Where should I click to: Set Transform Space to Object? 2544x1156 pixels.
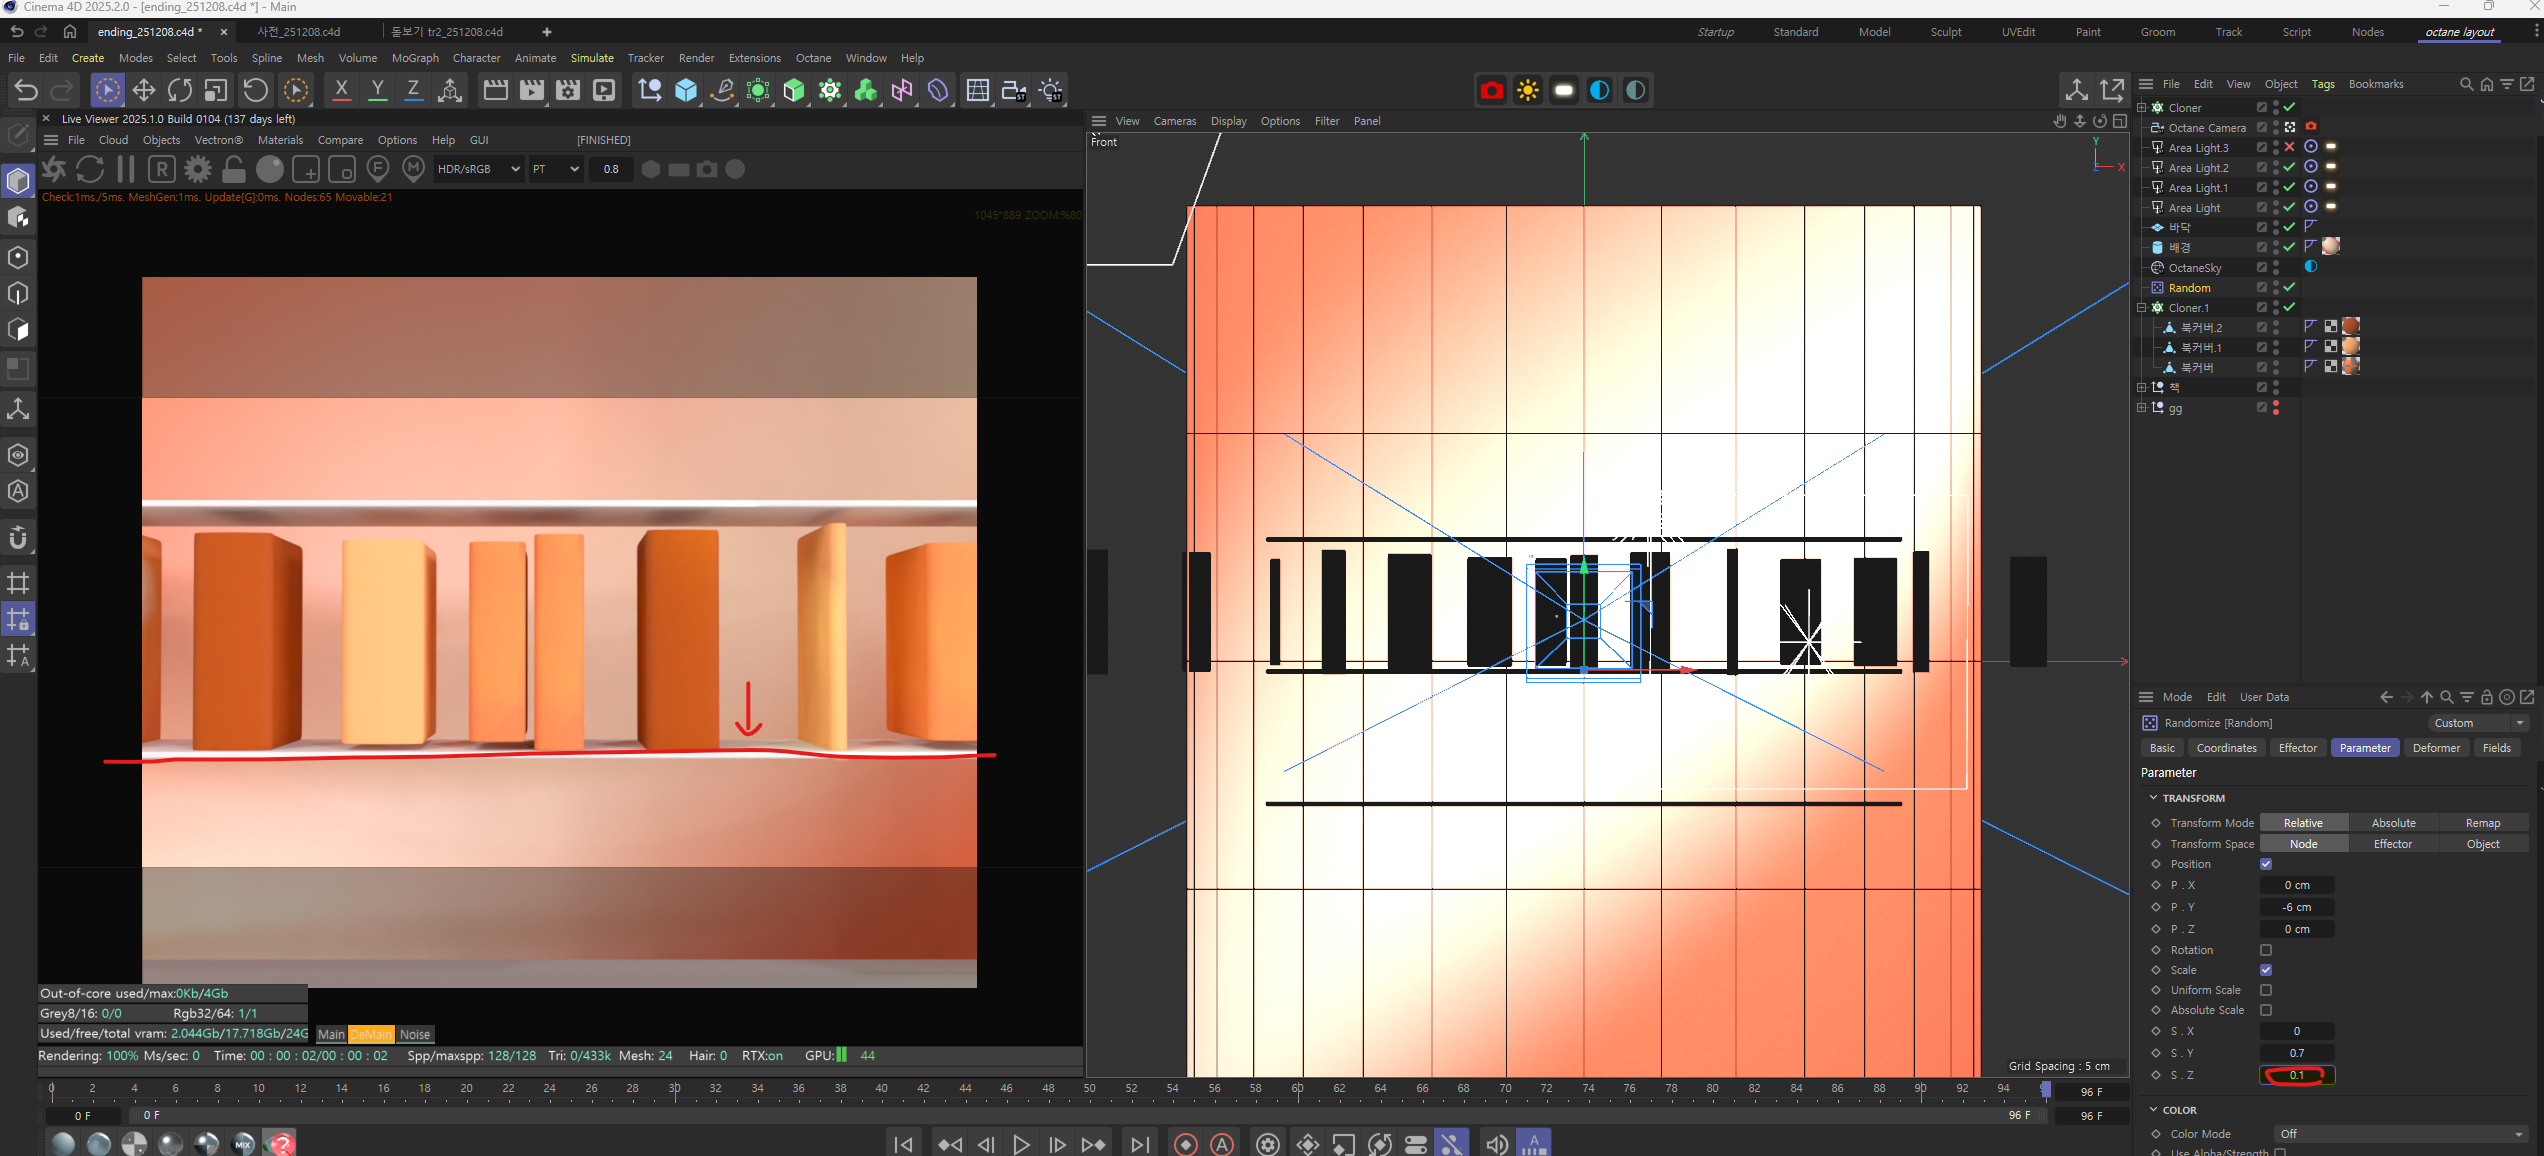coord(2482,844)
